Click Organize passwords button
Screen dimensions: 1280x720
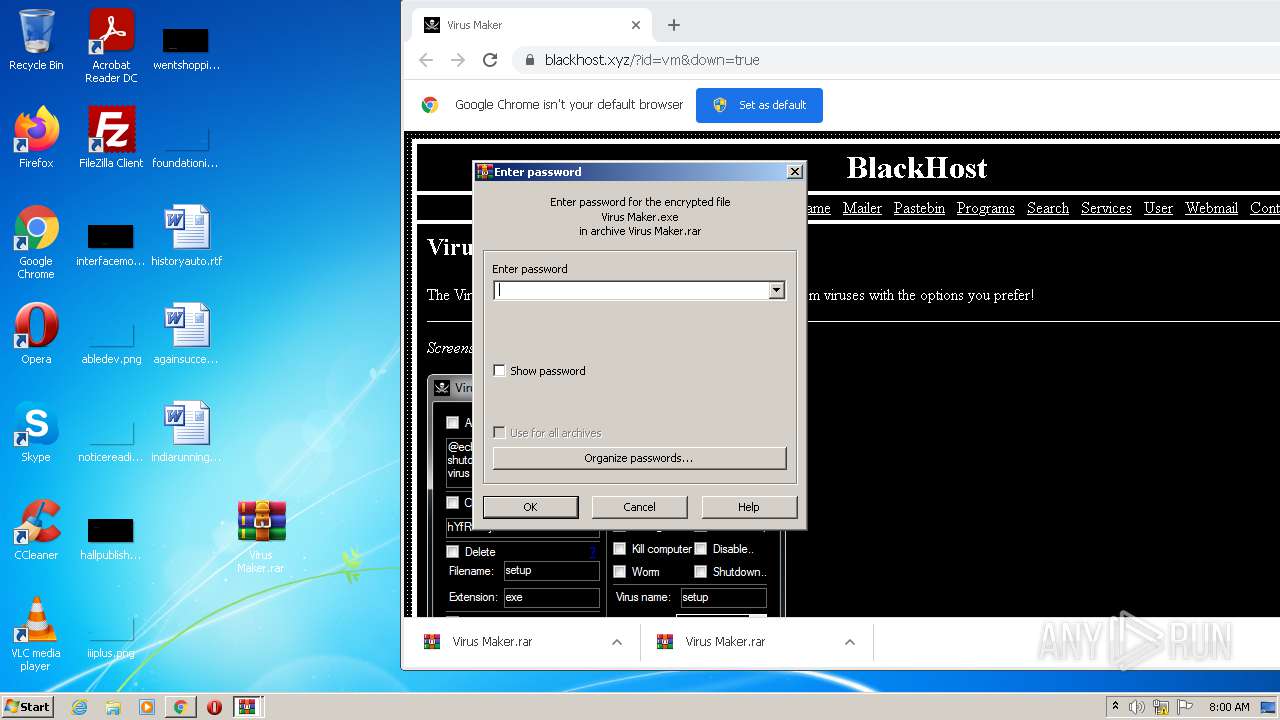pyautogui.click(x=639, y=458)
